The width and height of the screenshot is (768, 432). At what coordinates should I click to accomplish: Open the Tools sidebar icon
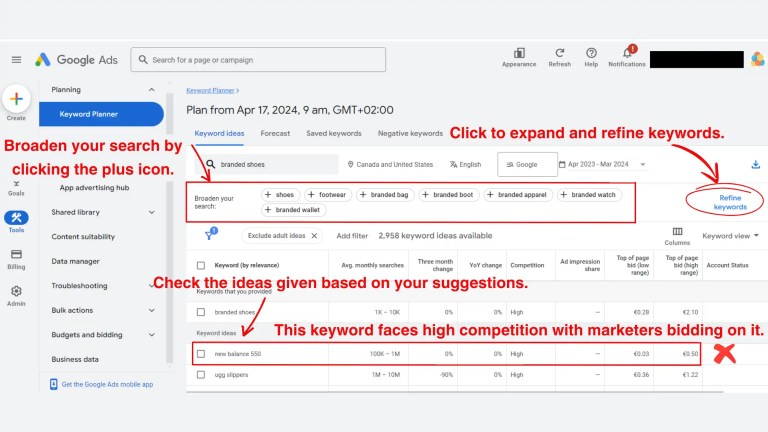click(x=16, y=217)
